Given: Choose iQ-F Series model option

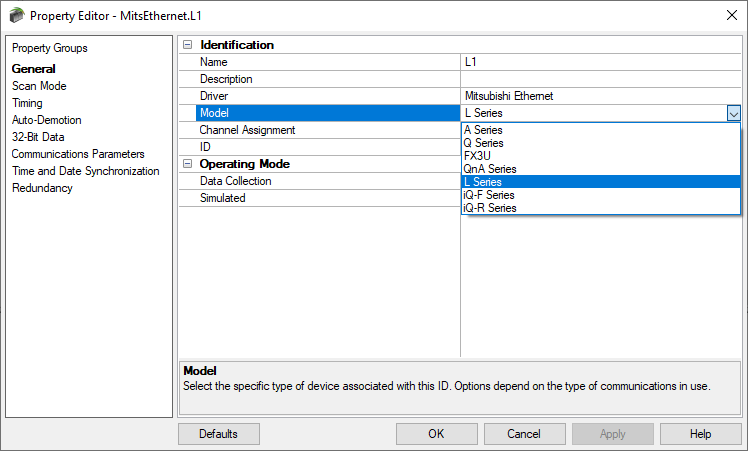Looking at the screenshot, I should click(601, 195).
